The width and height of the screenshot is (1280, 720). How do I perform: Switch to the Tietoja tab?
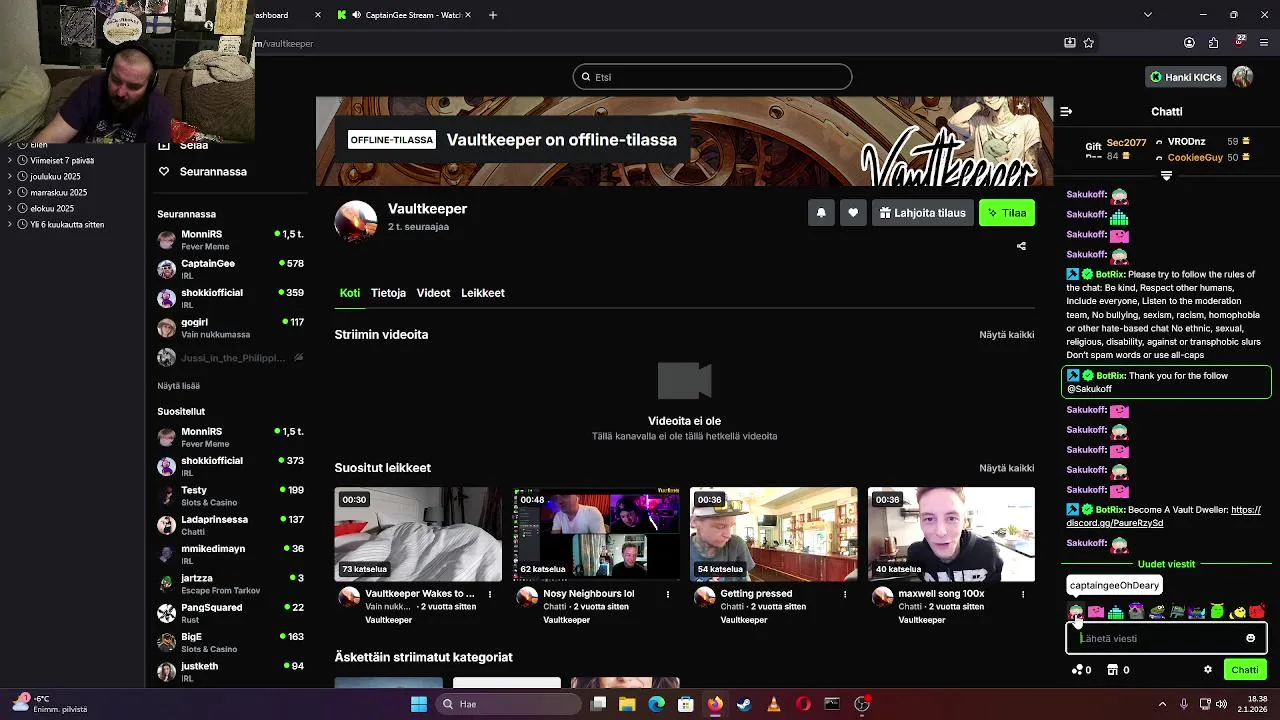(388, 293)
